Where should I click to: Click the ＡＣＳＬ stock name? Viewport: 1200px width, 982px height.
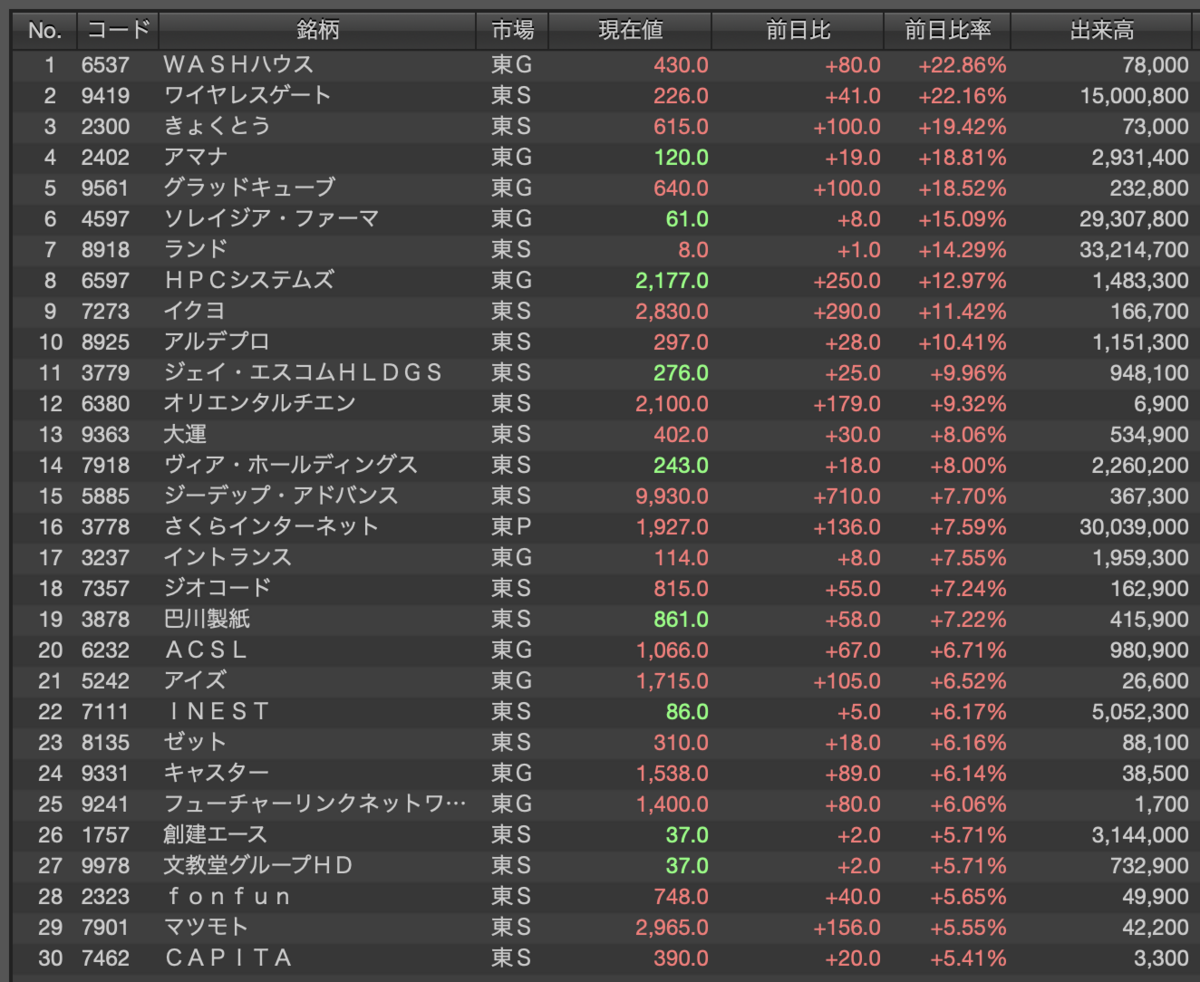coord(205,650)
